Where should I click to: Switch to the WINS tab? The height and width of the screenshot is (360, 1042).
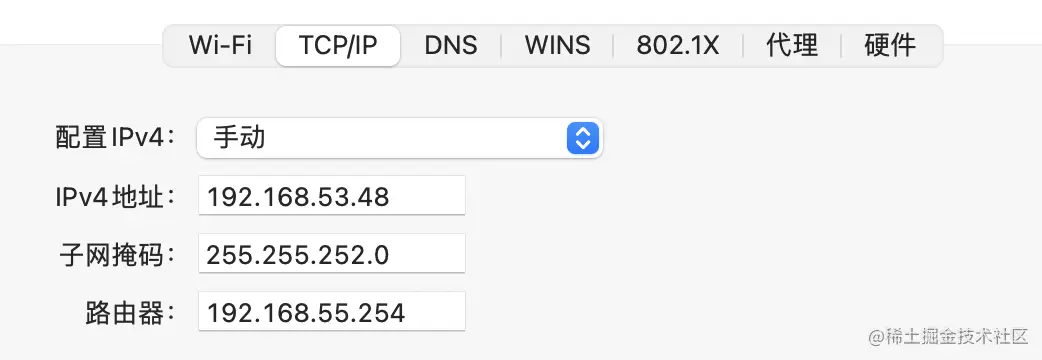(x=557, y=46)
